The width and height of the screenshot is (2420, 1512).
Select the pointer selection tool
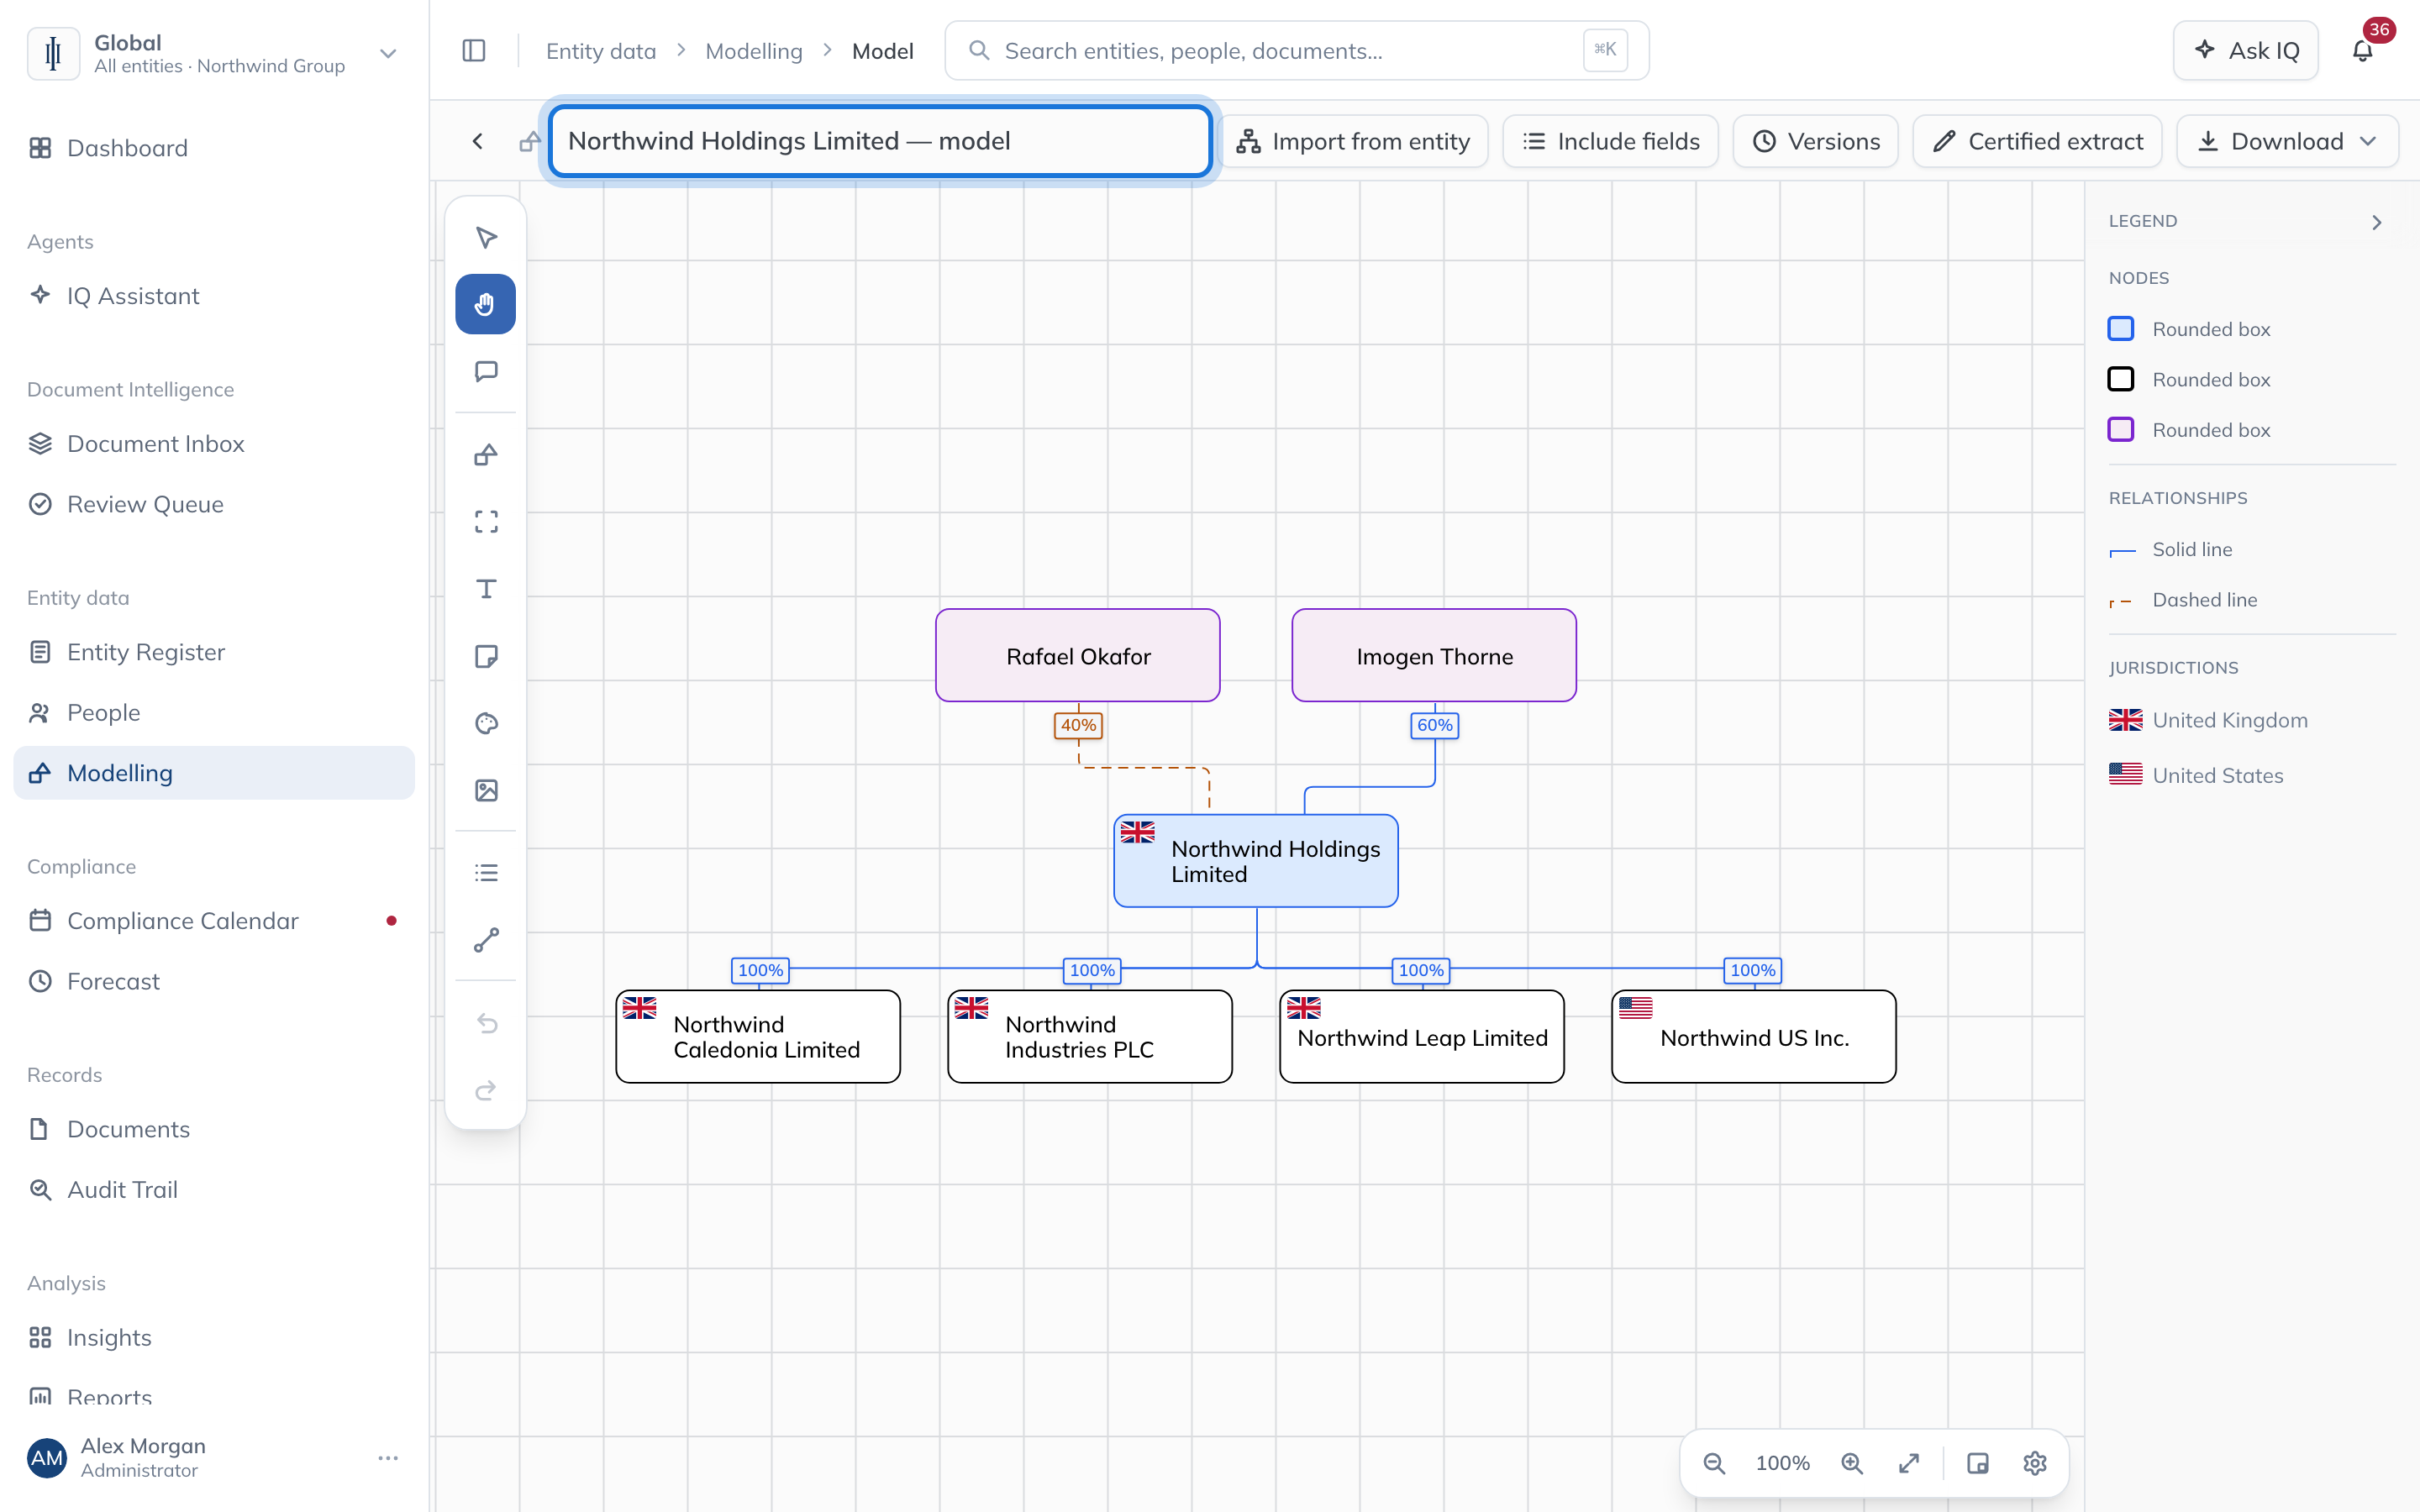point(486,238)
